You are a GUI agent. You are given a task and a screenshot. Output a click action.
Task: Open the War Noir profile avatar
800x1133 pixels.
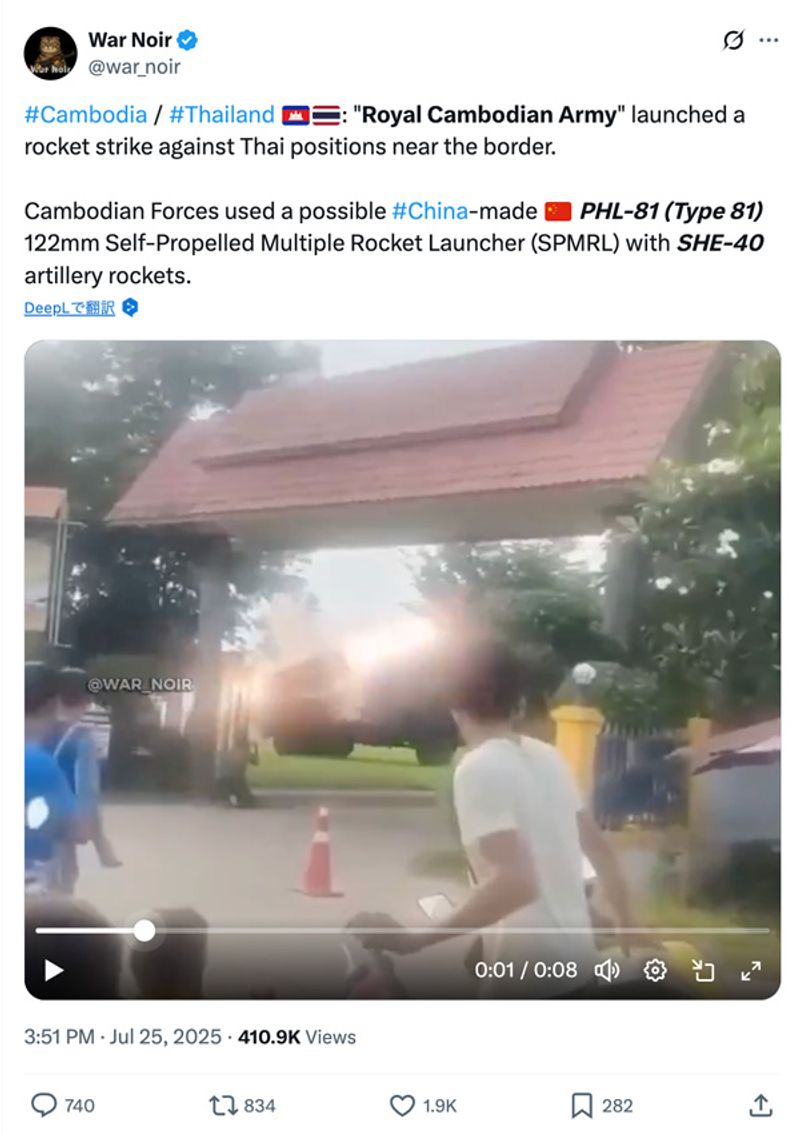pyautogui.click(x=50, y=53)
